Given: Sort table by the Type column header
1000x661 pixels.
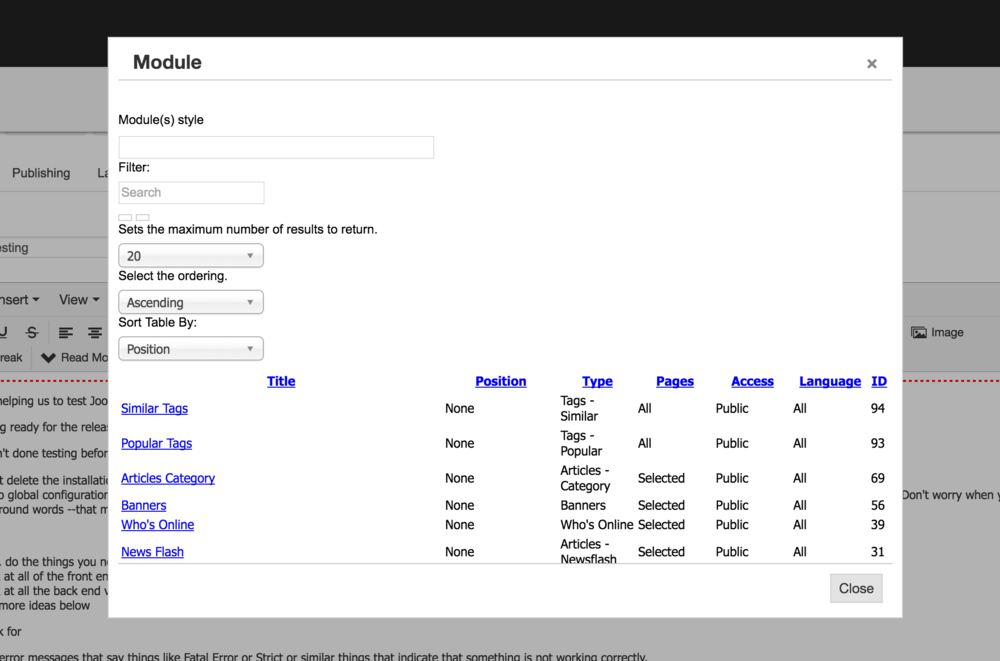Looking at the screenshot, I should tap(597, 382).
